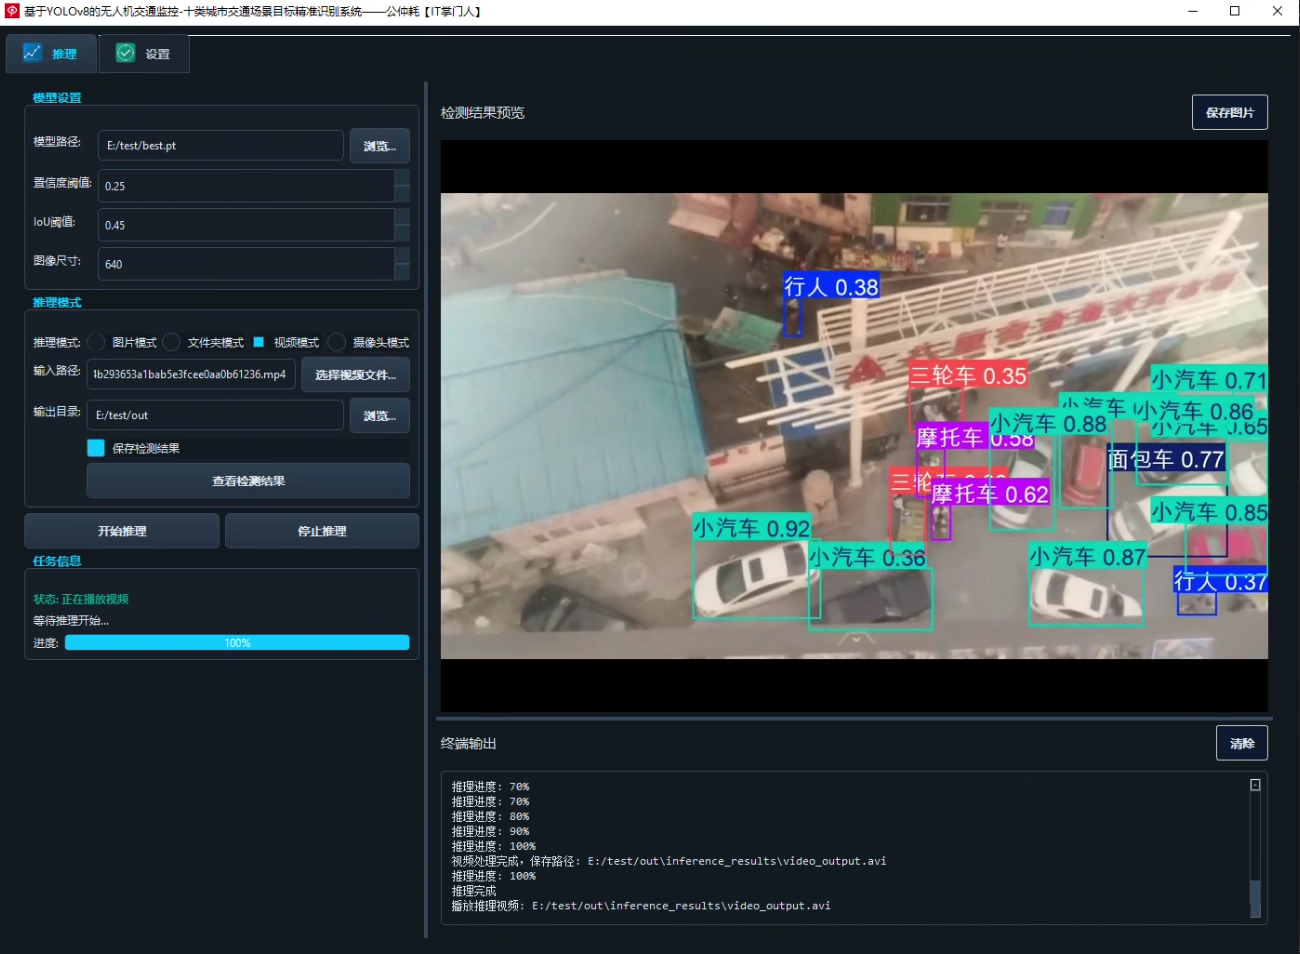Click the 检测结果预览 heading
This screenshot has width=1300, height=954.
483,113
